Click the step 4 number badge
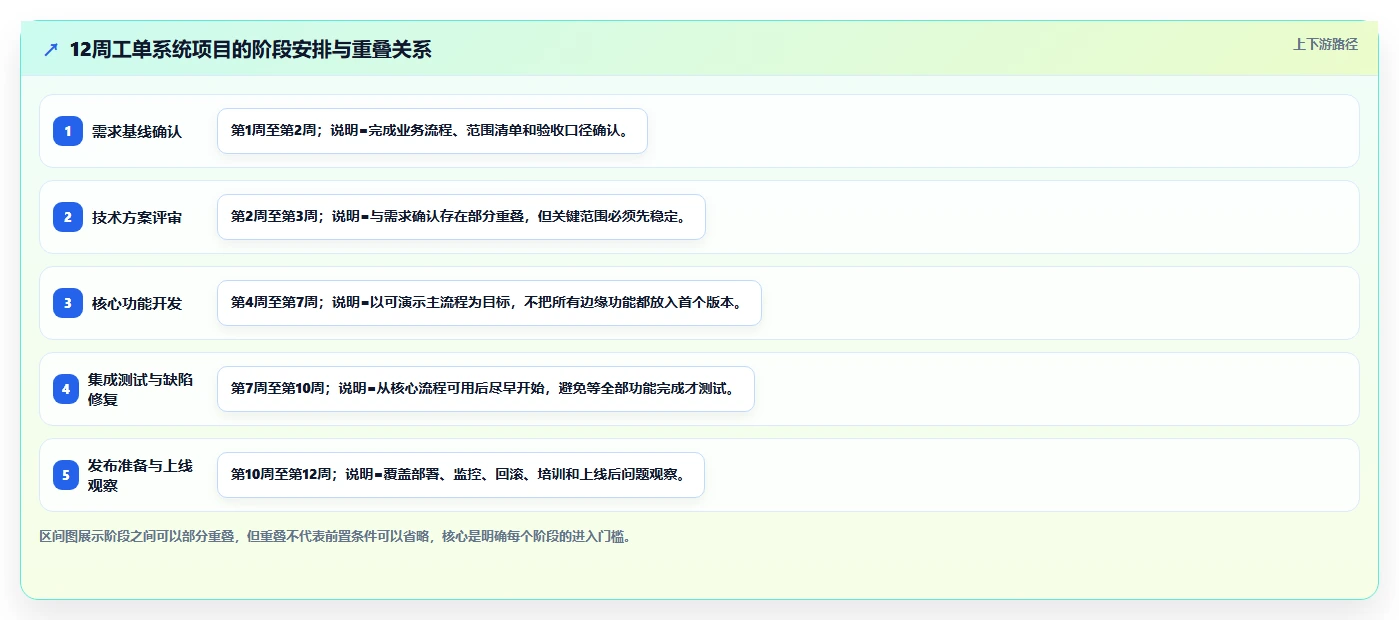 point(66,389)
